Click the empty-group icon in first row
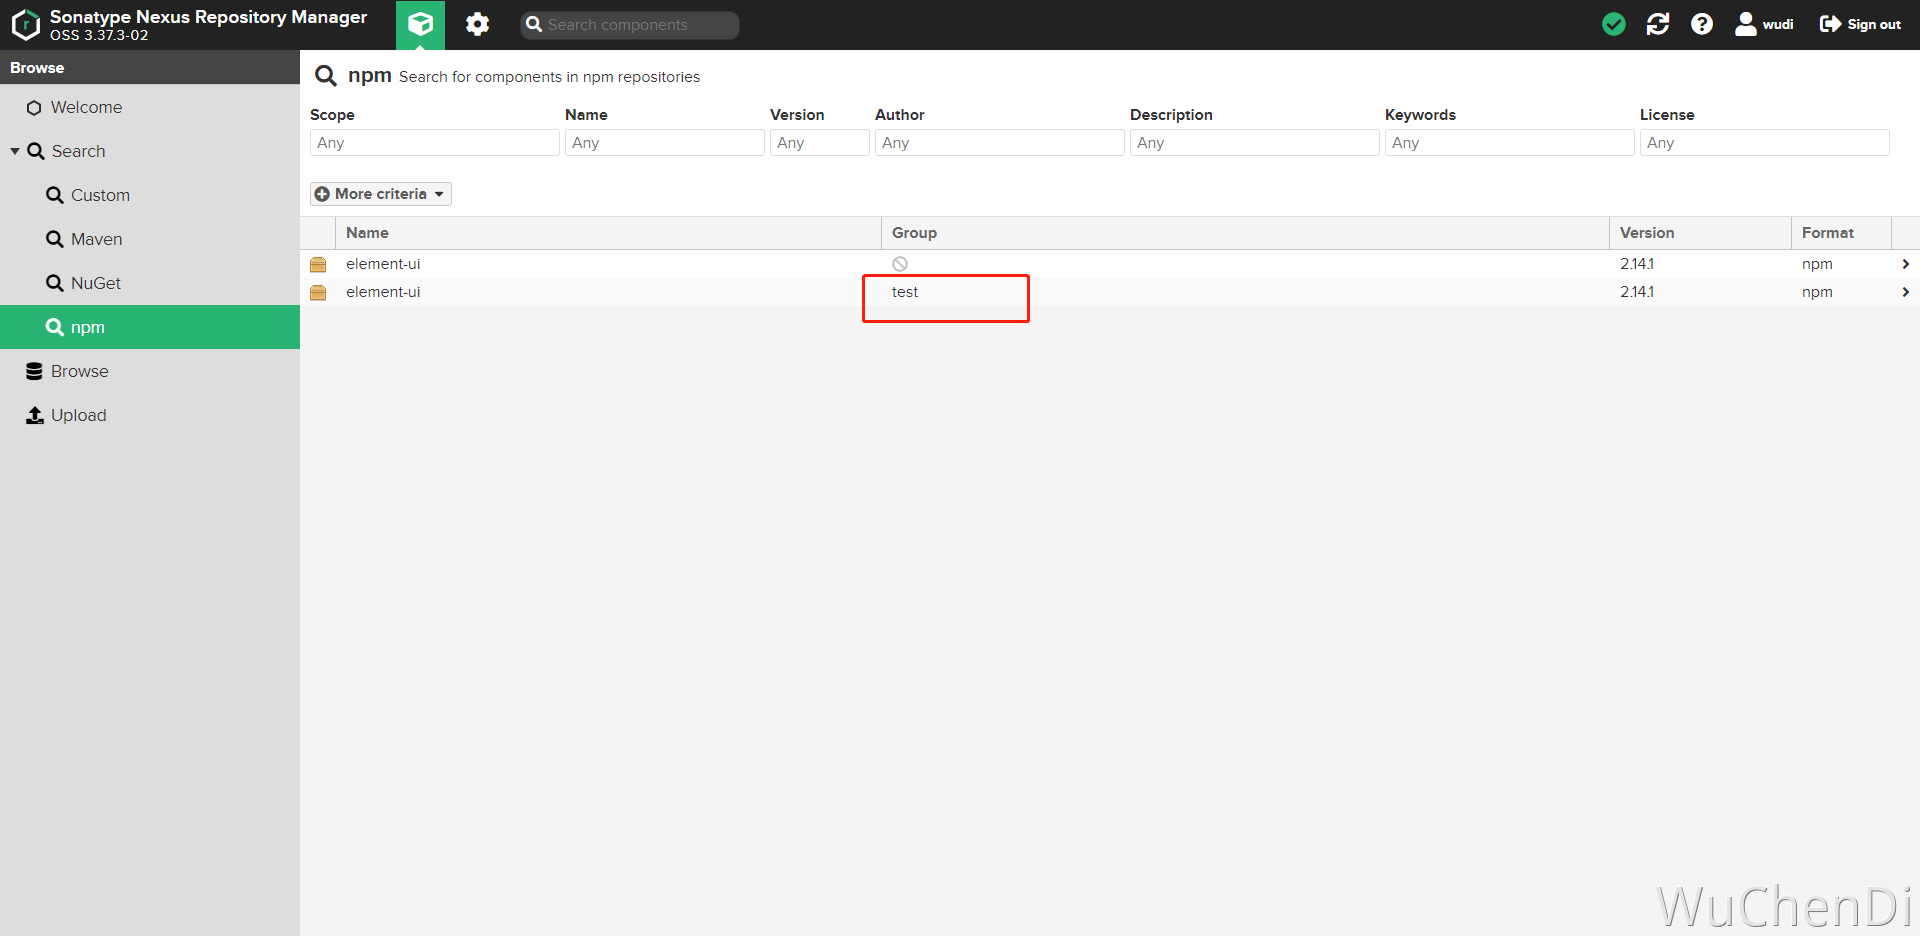This screenshot has height=936, width=1920. click(900, 264)
